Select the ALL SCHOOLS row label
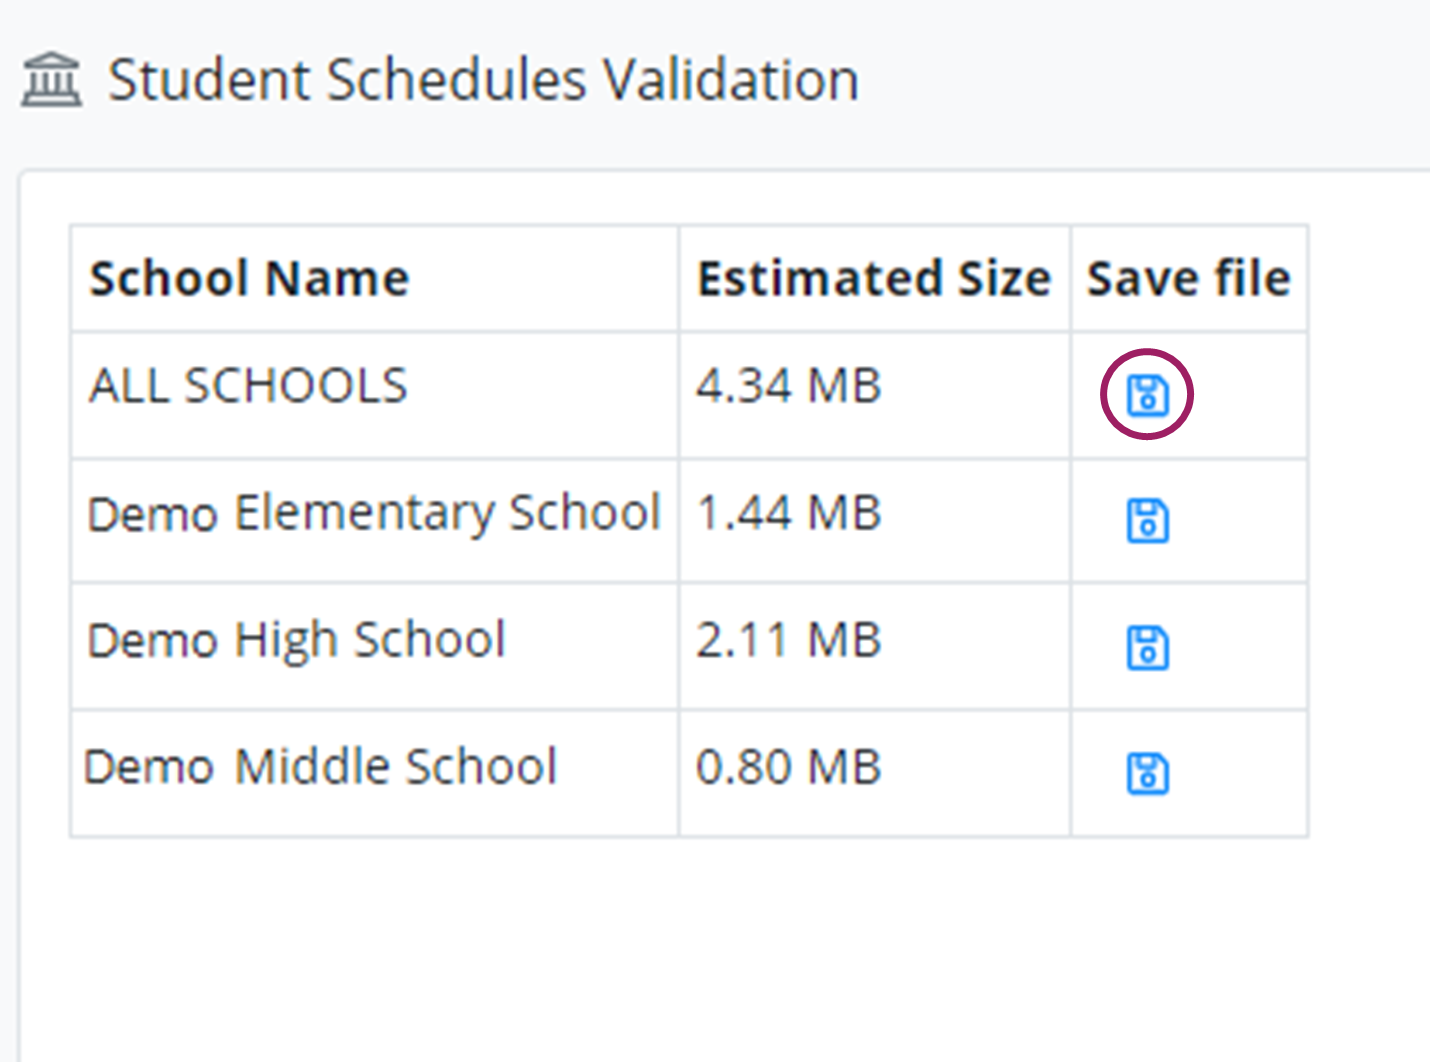This screenshot has height=1062, width=1430. click(247, 386)
